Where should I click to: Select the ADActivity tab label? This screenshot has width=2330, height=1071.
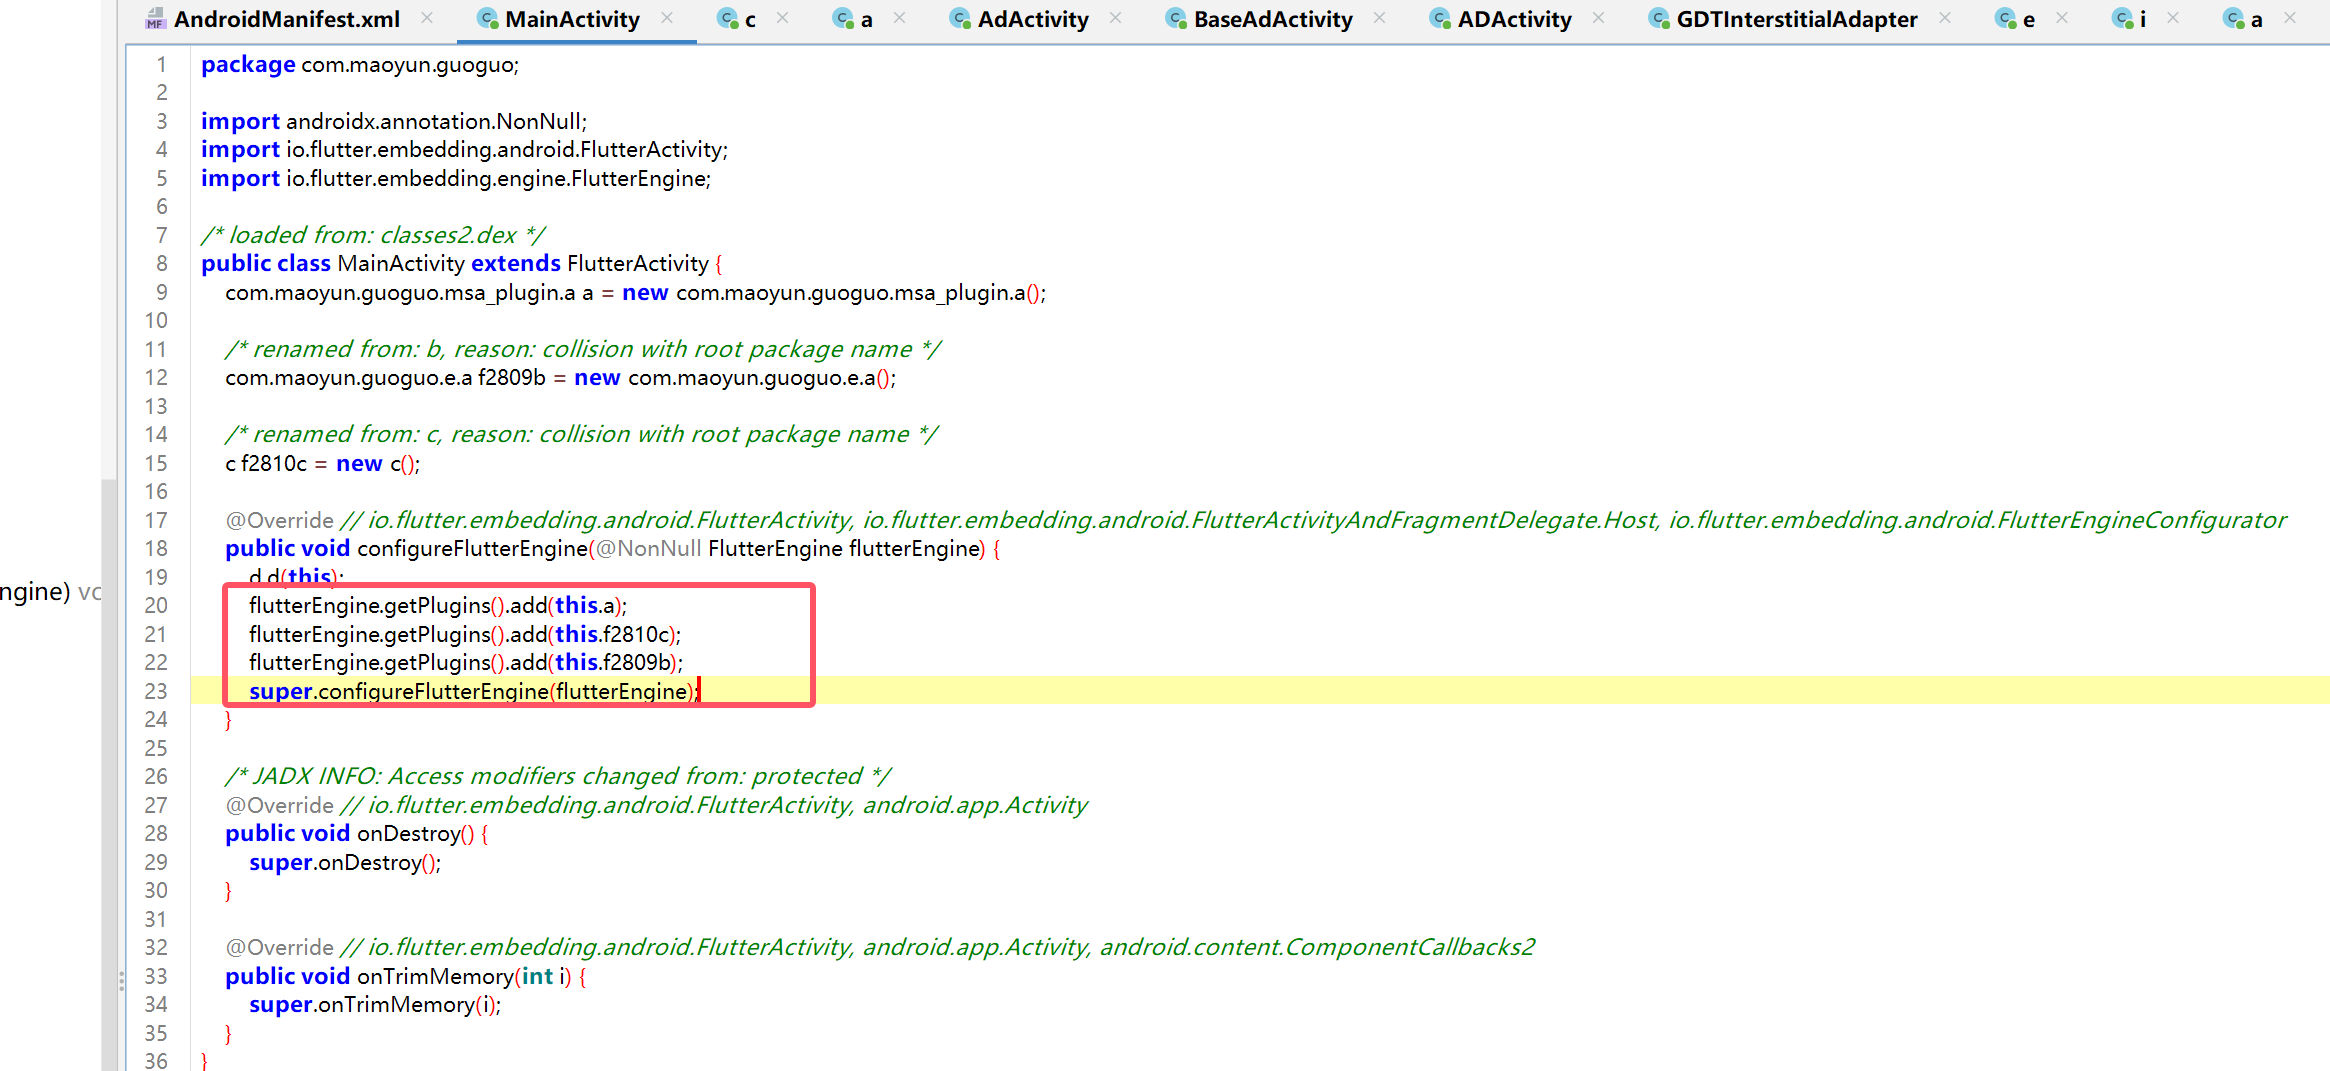(x=1514, y=19)
